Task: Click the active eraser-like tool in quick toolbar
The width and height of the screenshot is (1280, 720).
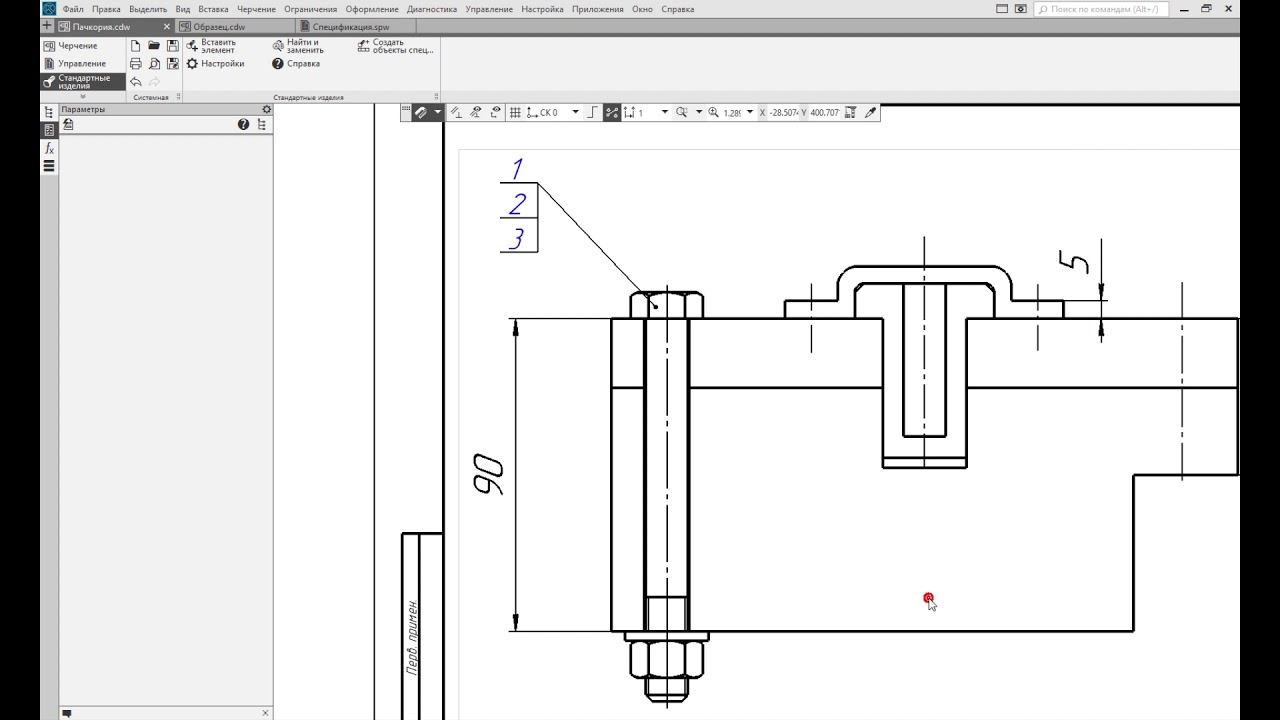Action: [x=421, y=113]
